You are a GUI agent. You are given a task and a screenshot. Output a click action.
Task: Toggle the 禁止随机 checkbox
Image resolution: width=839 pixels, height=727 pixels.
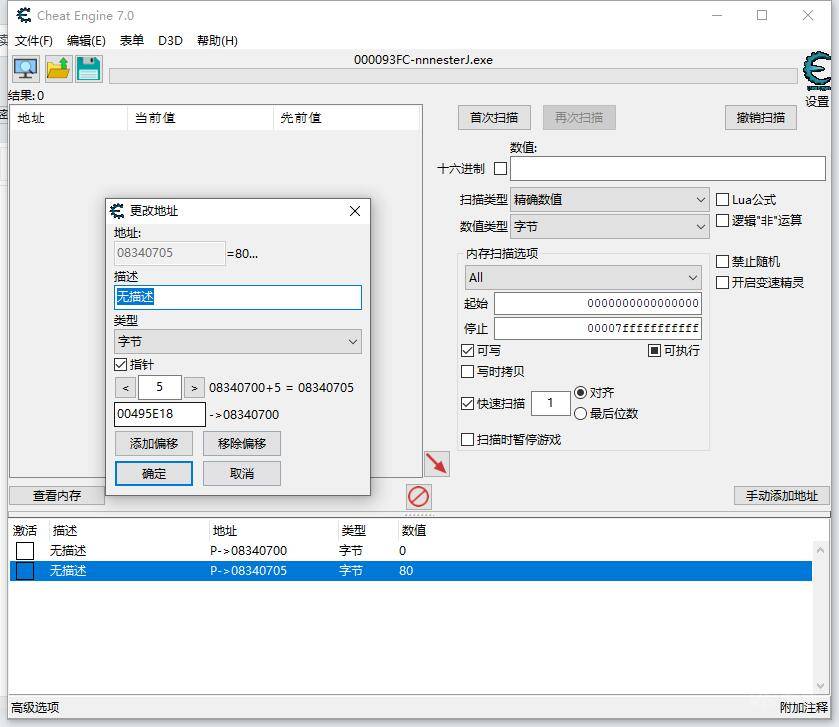[x=722, y=262]
